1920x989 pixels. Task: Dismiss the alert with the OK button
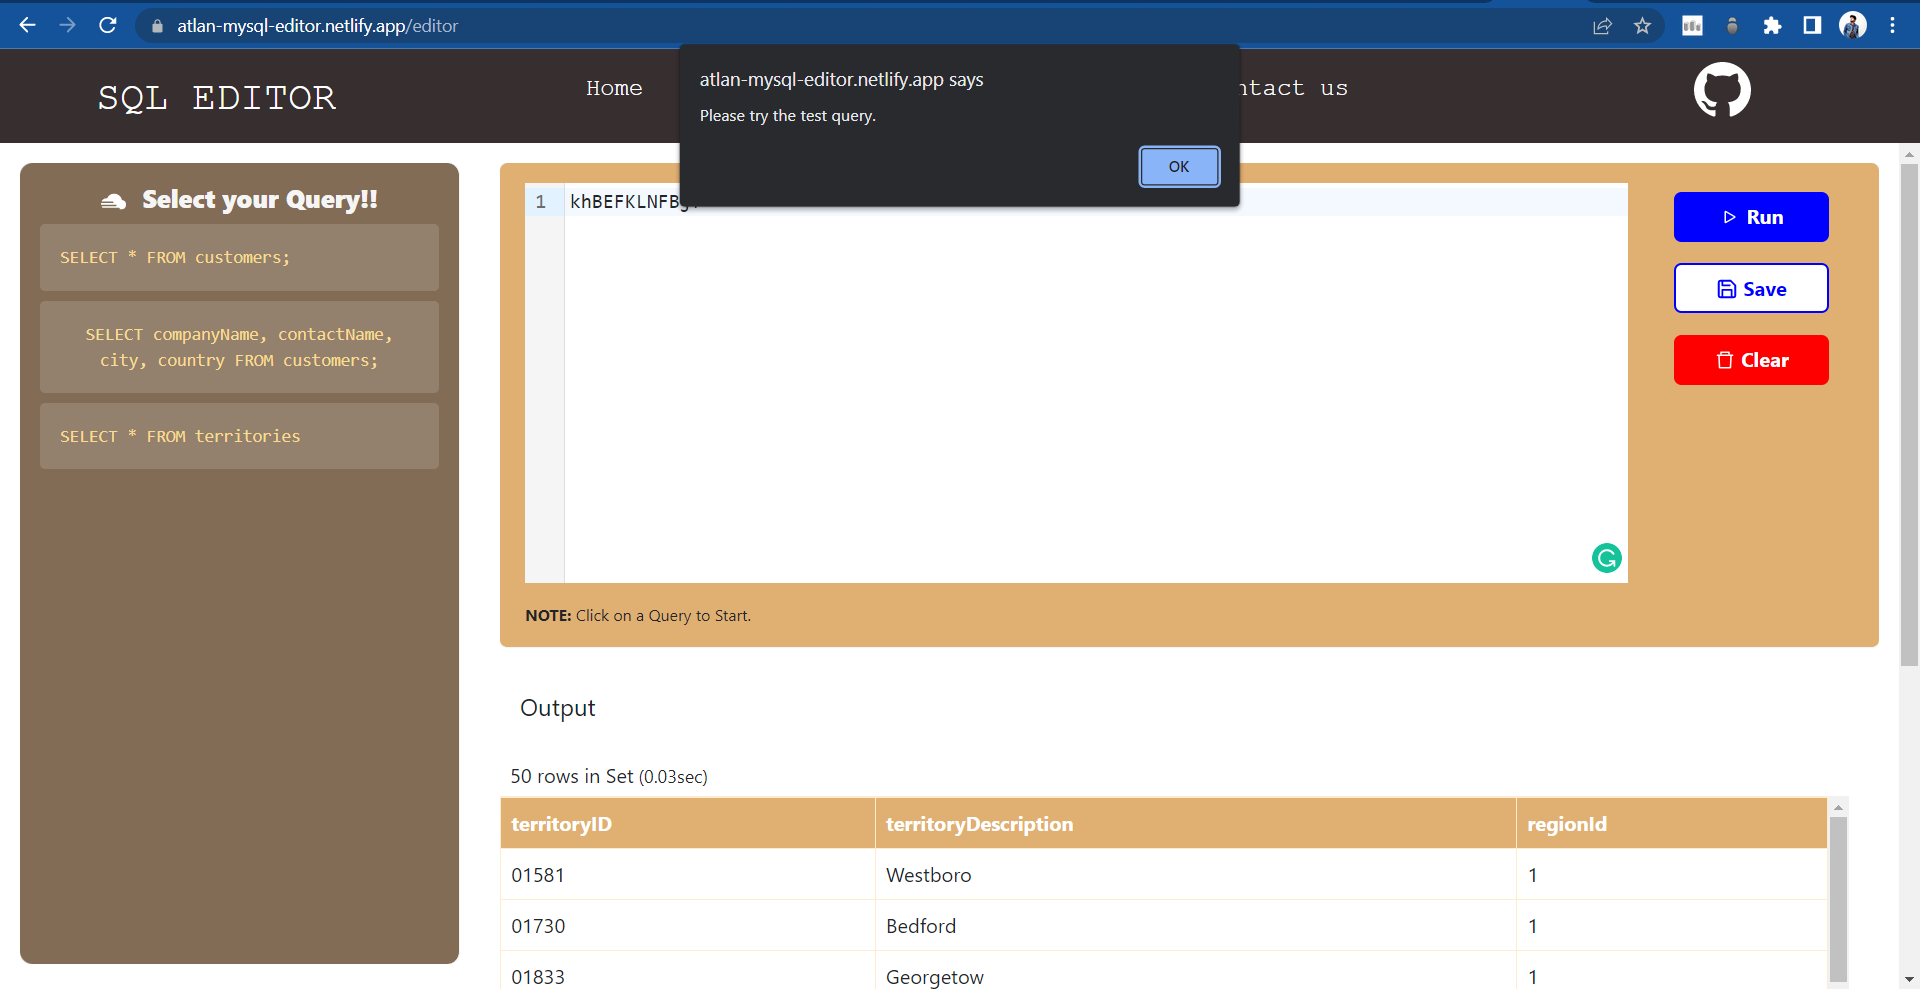(1179, 166)
